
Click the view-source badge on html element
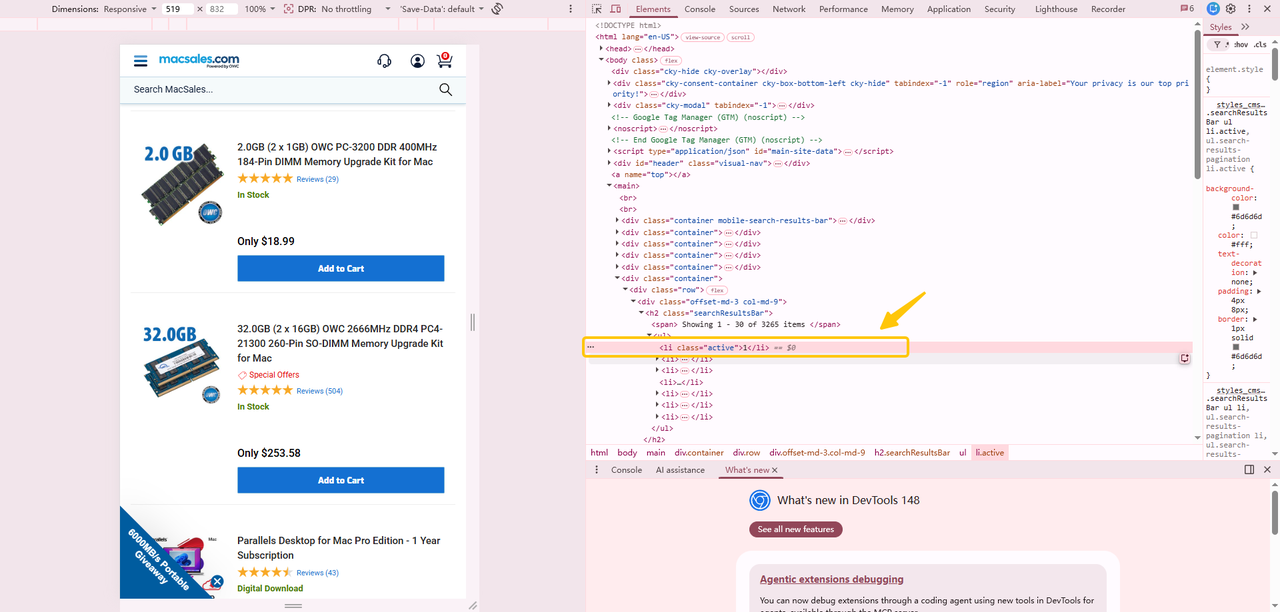pos(703,37)
